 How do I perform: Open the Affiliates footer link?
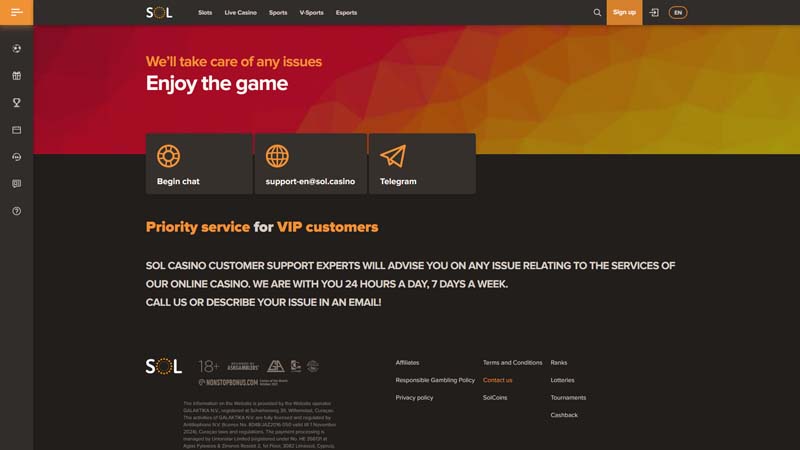[407, 363]
